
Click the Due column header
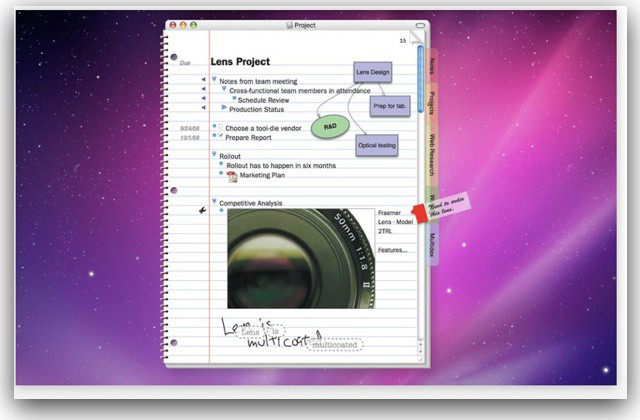185,63
